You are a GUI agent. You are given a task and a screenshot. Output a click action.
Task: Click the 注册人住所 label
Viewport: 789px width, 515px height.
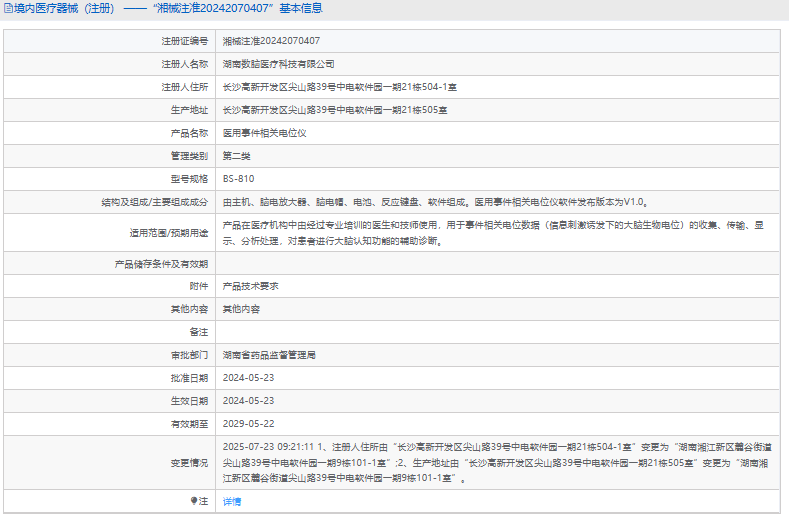click(x=185, y=87)
